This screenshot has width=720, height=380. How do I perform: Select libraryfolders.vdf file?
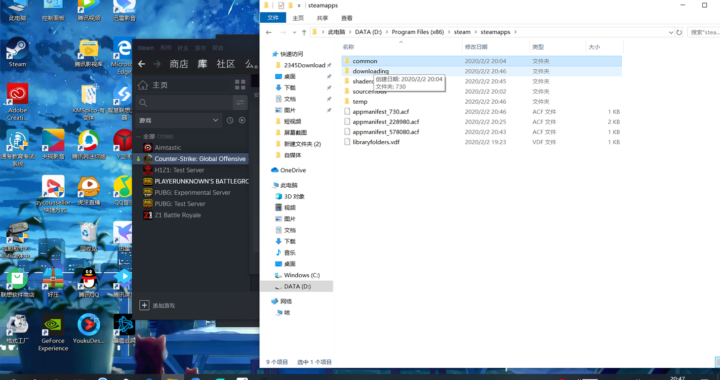tap(482, 142)
